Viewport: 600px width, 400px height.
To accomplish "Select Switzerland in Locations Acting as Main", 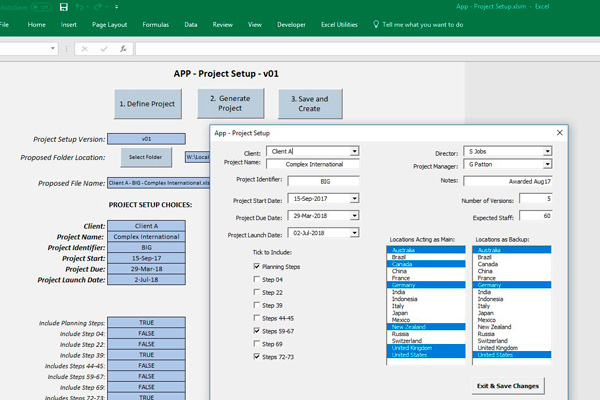I will pos(426,341).
